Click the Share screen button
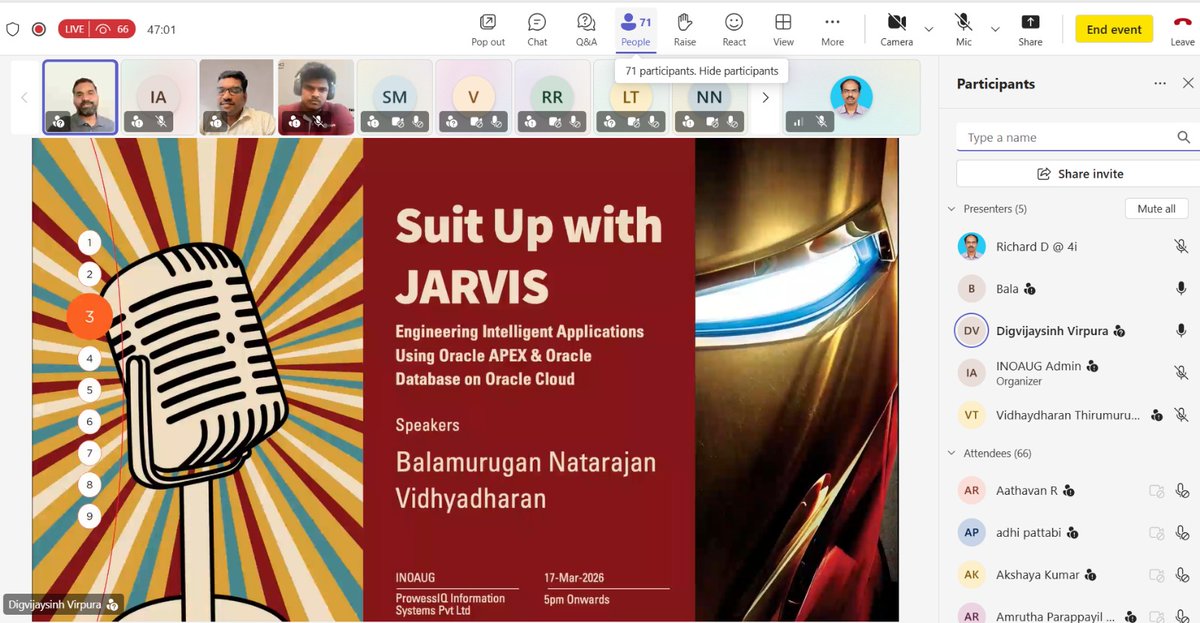The width and height of the screenshot is (1200, 623). [1030, 29]
